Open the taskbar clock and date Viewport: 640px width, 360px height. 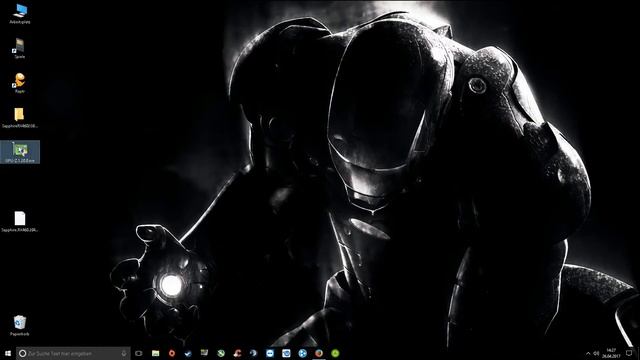[611, 353]
